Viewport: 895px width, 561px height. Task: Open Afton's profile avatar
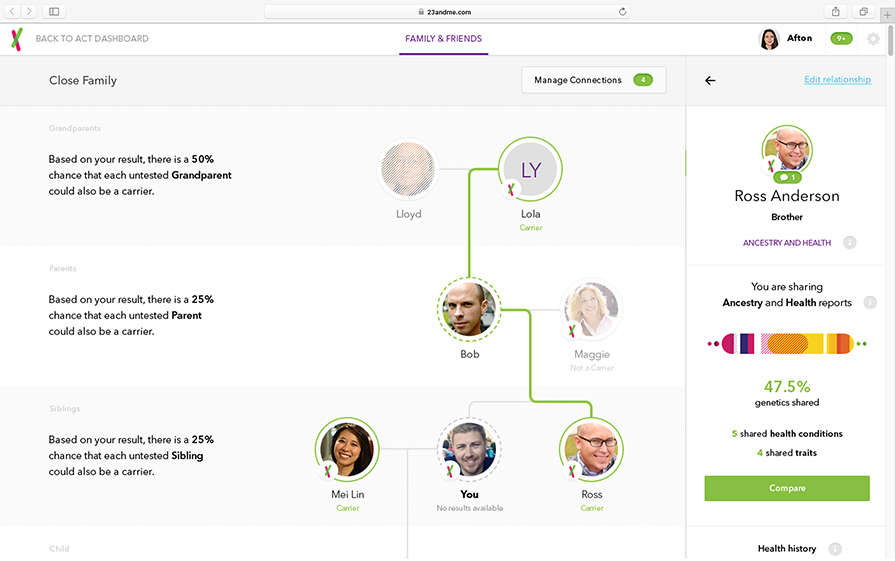[769, 39]
